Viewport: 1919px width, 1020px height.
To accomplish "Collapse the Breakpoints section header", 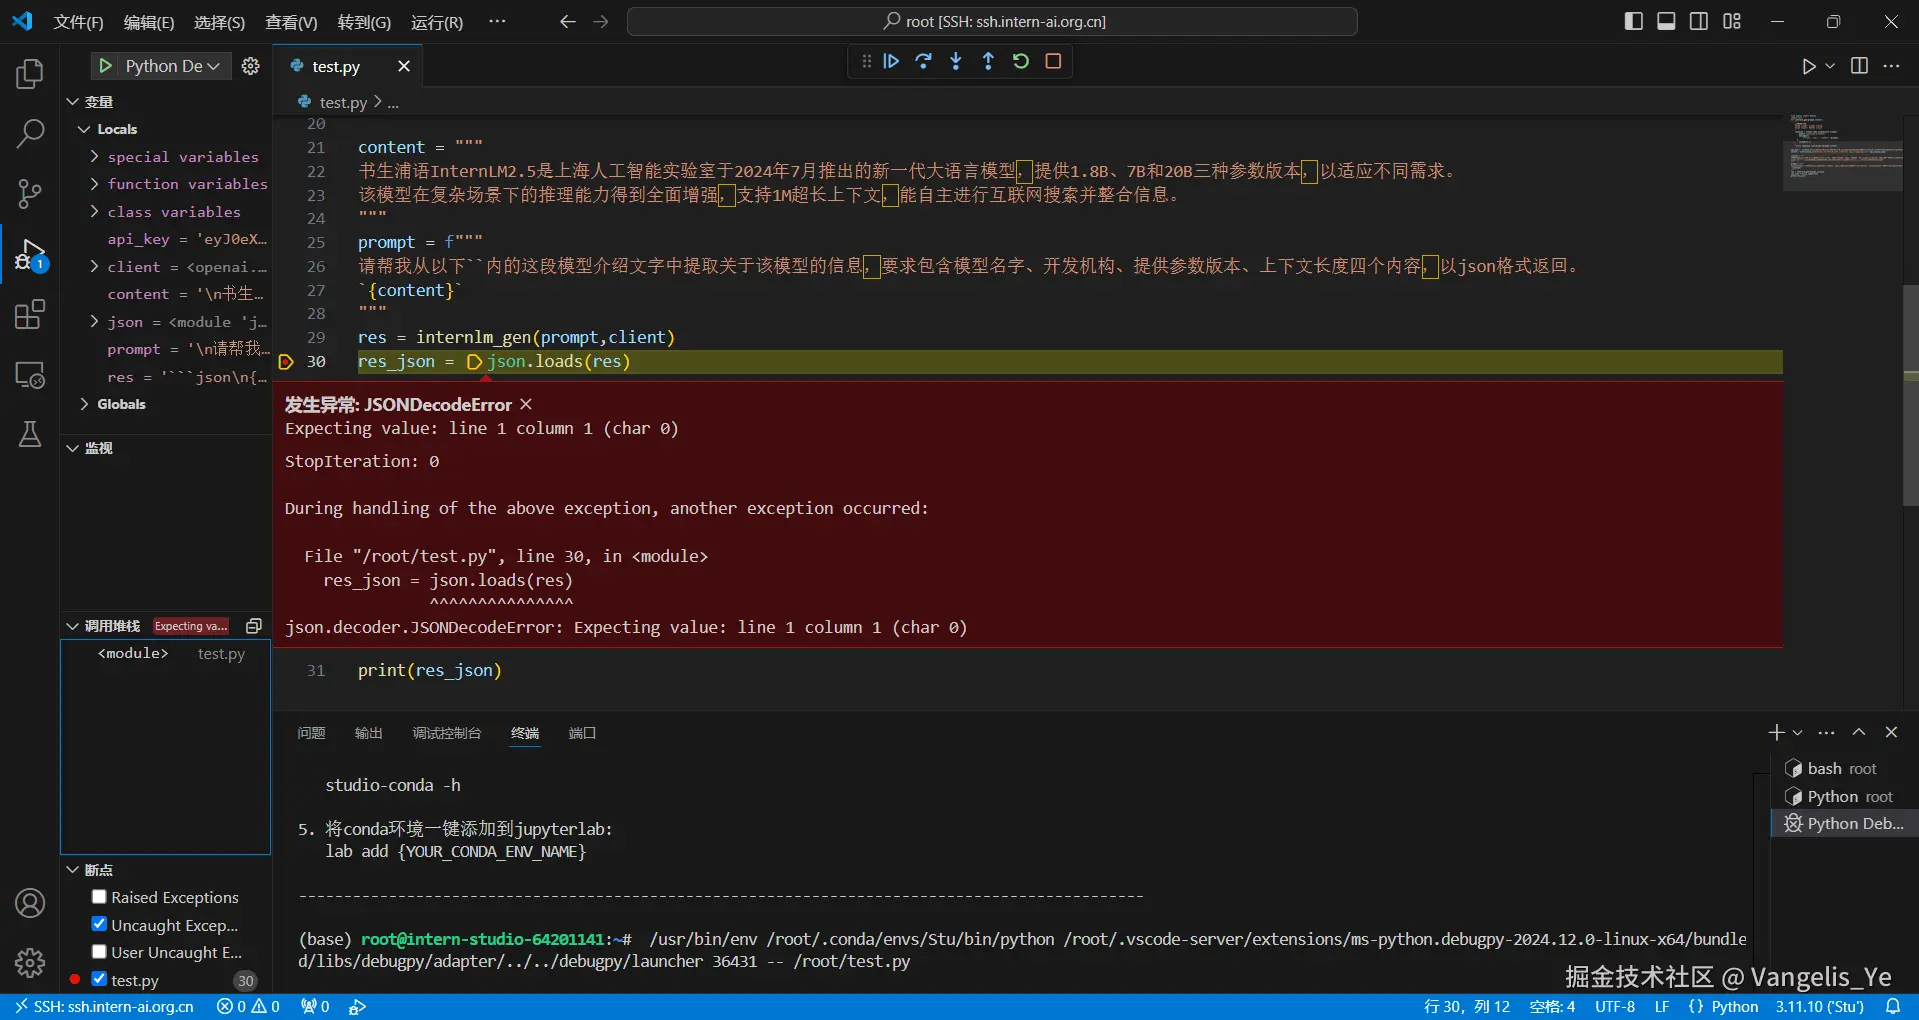I will click(x=166, y=870).
